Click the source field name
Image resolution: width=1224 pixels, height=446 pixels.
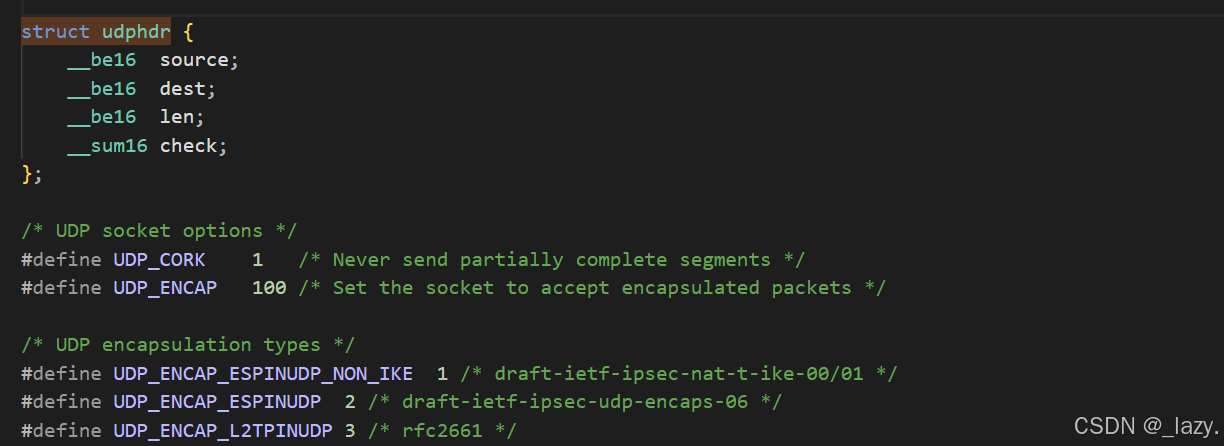pos(196,60)
